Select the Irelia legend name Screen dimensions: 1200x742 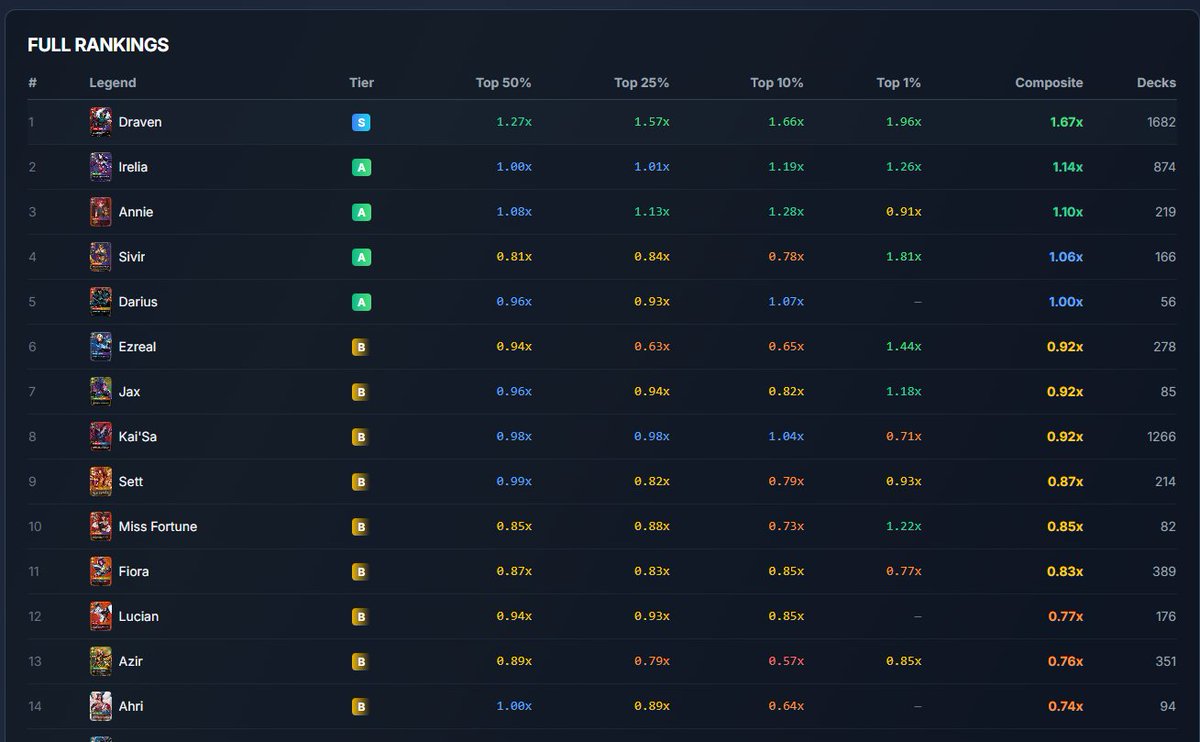coord(133,167)
